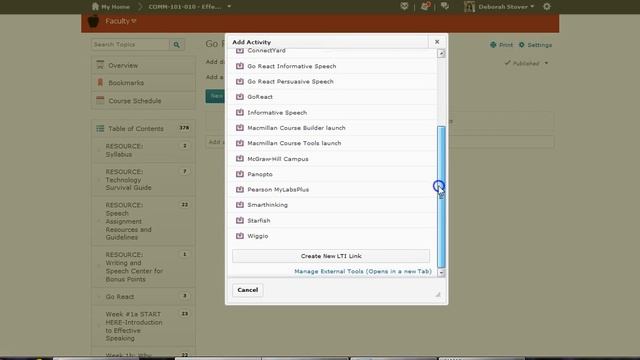Click the icon next to Starfish

(240, 220)
